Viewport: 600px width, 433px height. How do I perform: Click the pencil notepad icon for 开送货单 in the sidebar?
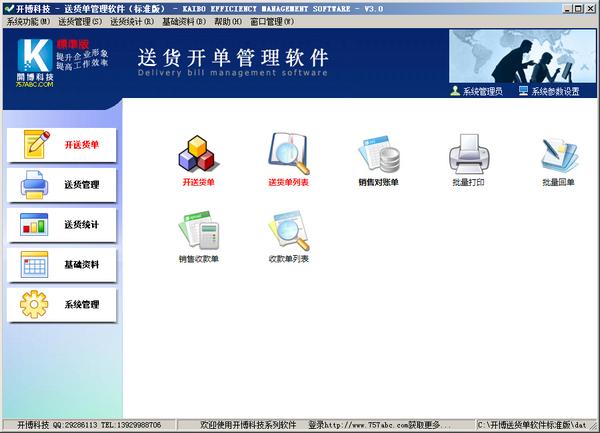[36, 144]
